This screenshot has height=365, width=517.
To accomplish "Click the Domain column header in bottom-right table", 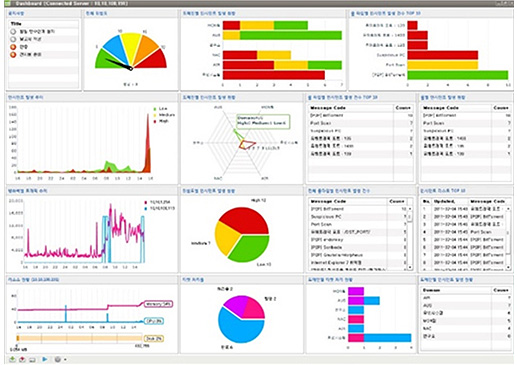I will (x=431, y=290).
